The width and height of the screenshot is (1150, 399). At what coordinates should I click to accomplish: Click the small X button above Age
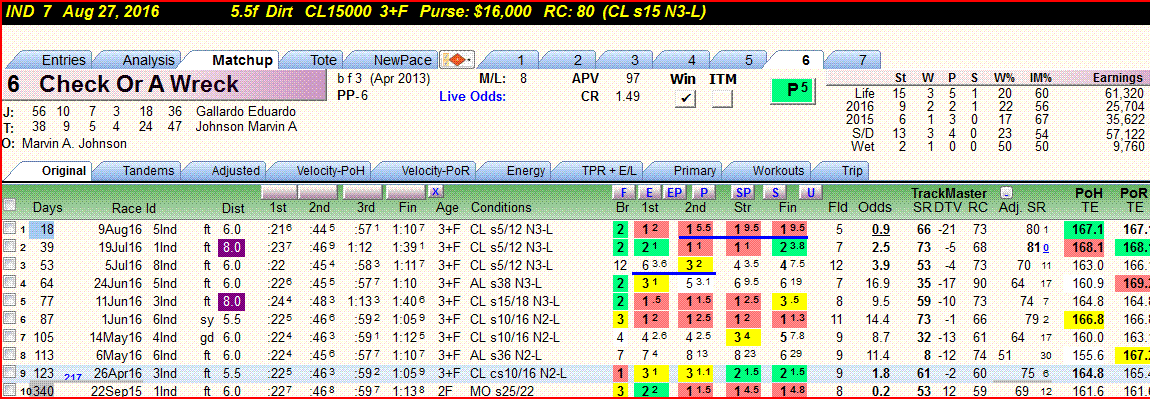(x=437, y=191)
